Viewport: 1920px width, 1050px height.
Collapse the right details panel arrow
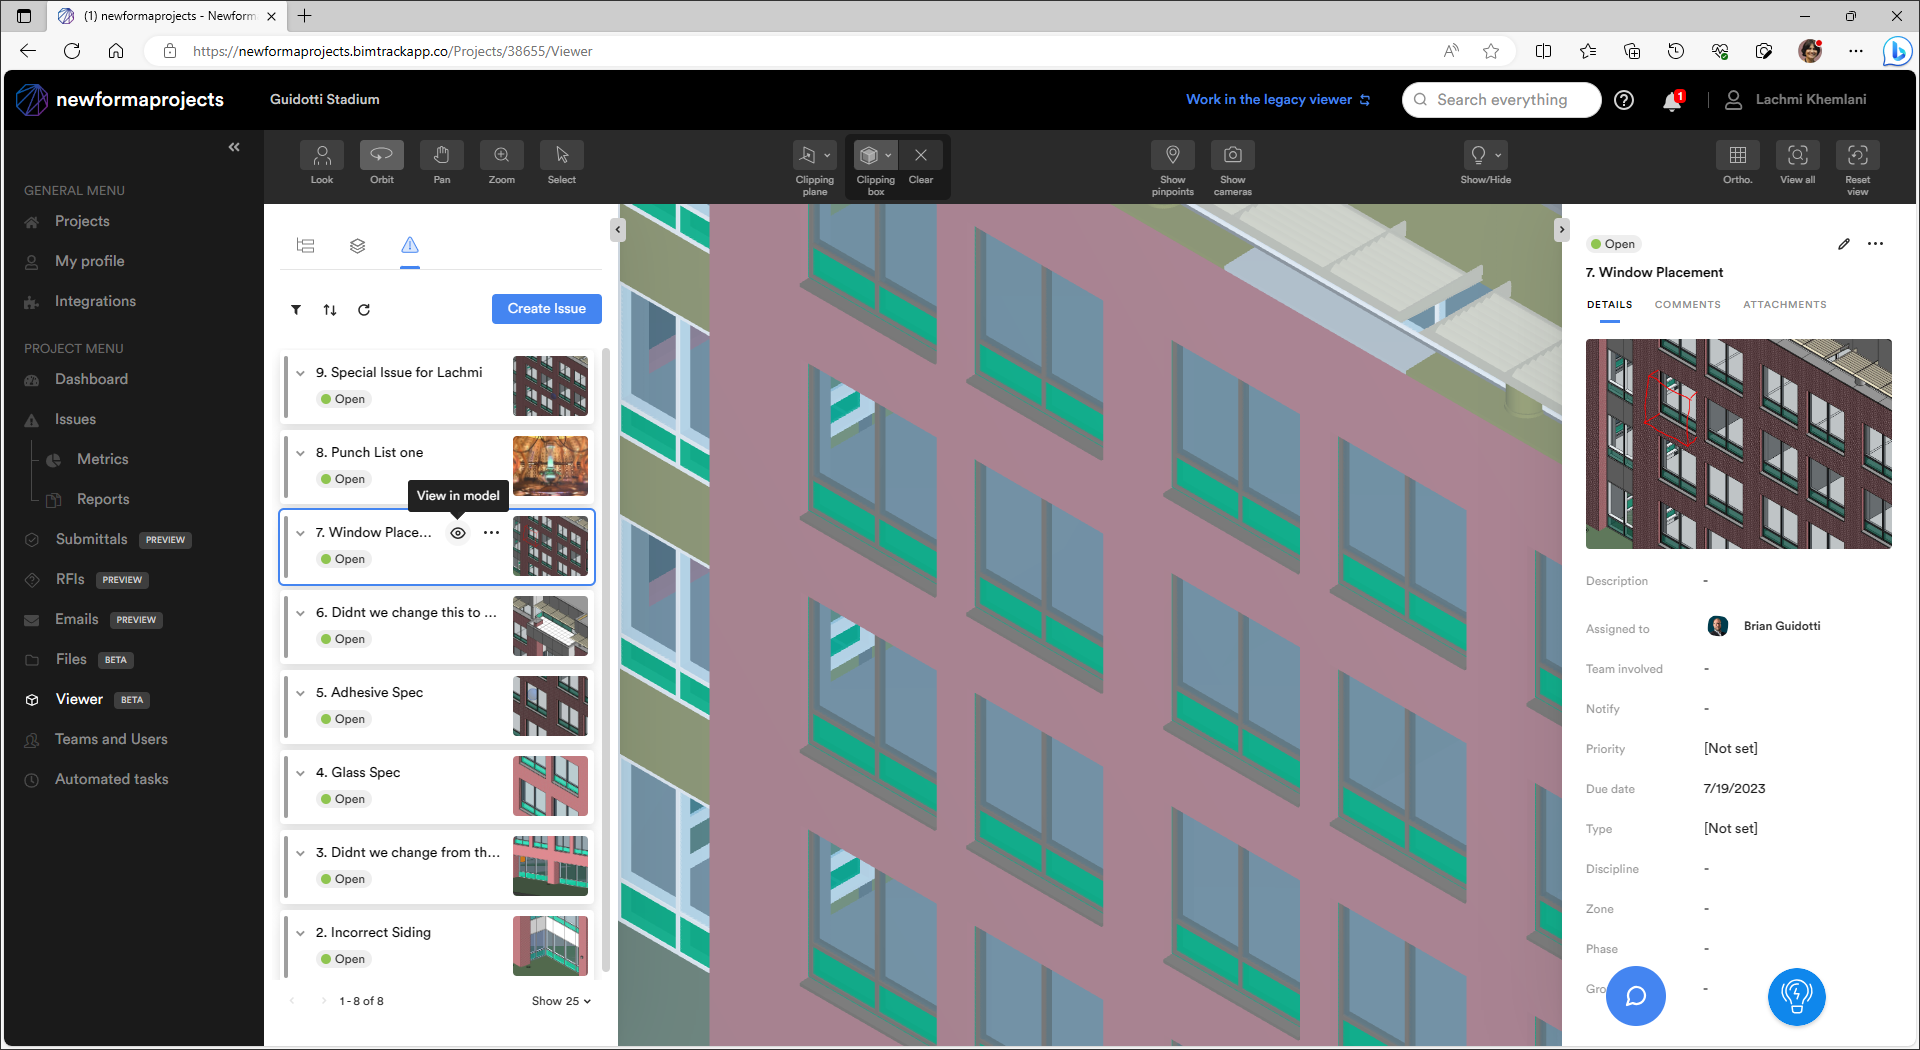point(1562,230)
